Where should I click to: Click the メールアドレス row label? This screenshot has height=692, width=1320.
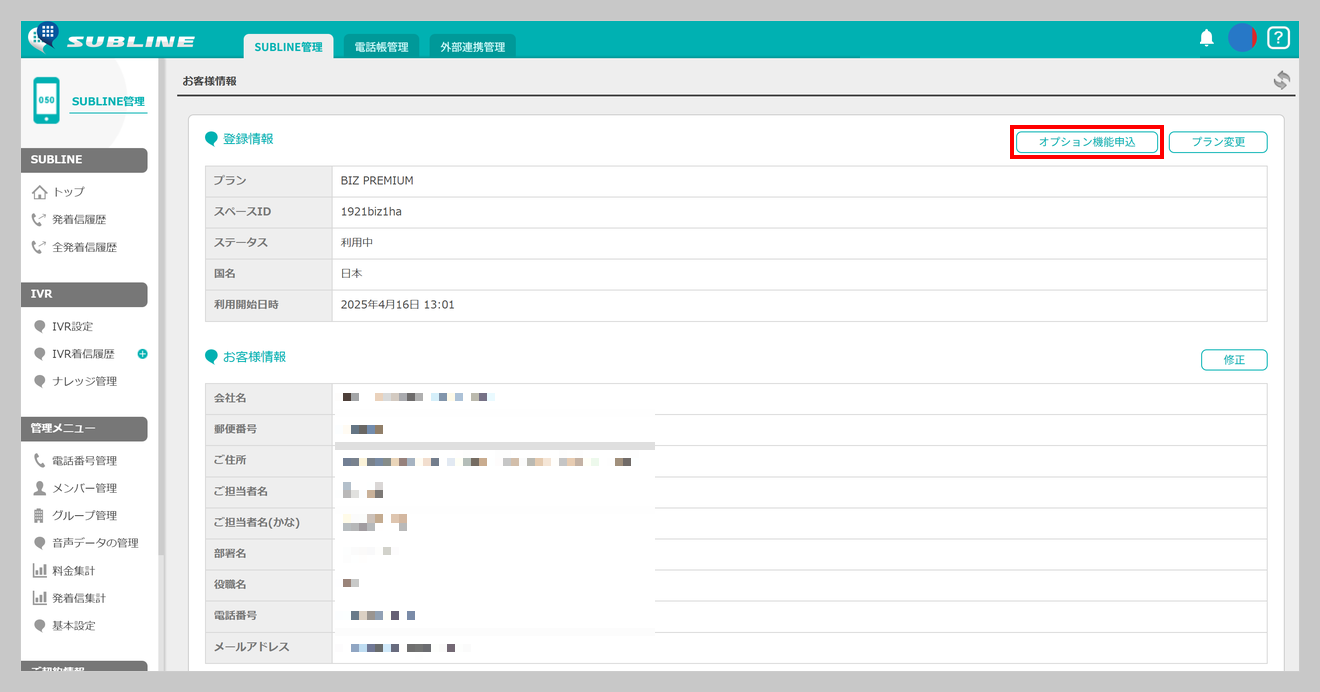(x=252, y=647)
